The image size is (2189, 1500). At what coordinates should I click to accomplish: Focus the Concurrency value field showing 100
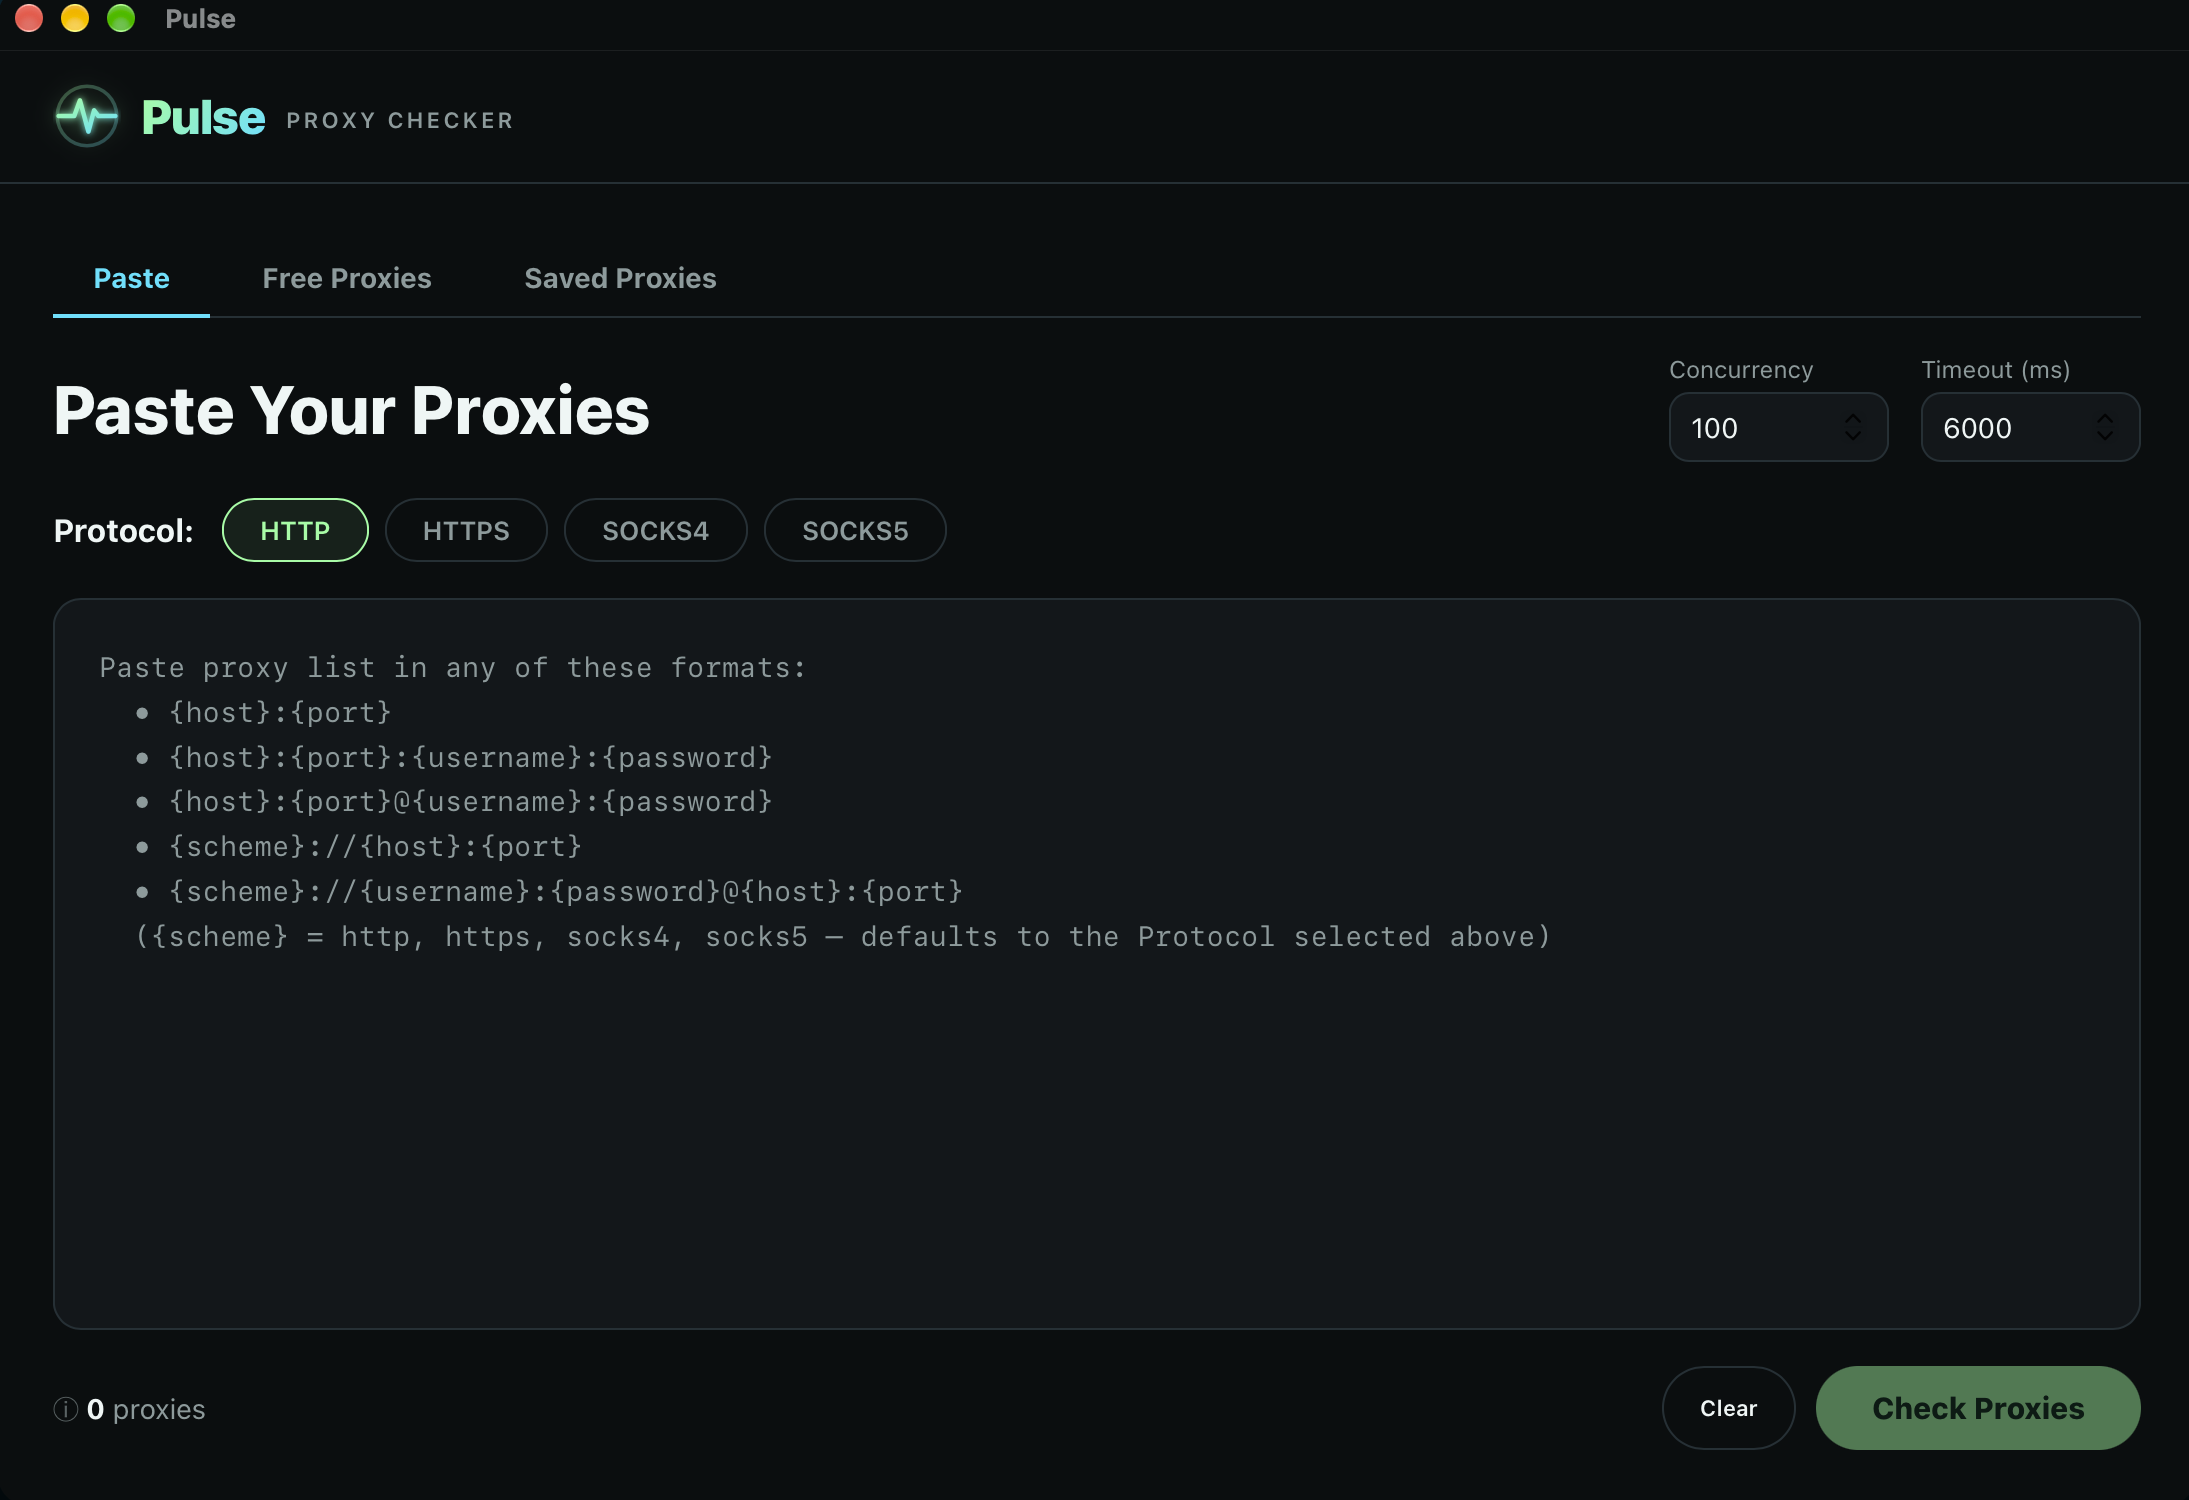coord(1779,427)
